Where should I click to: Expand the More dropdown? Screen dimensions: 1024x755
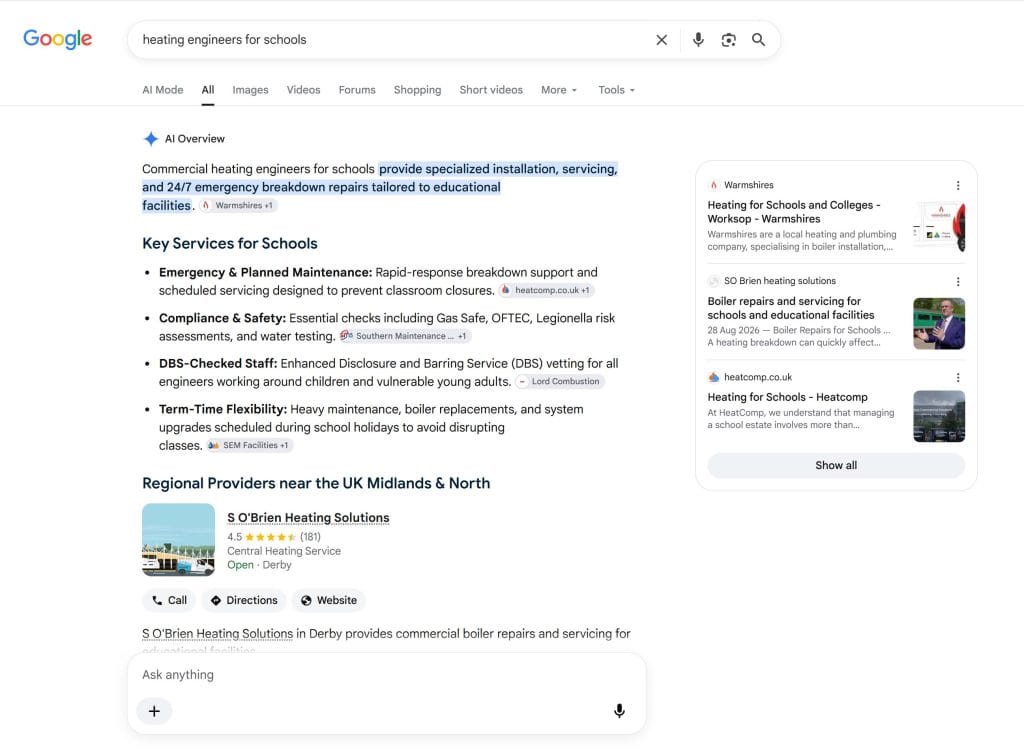point(558,90)
